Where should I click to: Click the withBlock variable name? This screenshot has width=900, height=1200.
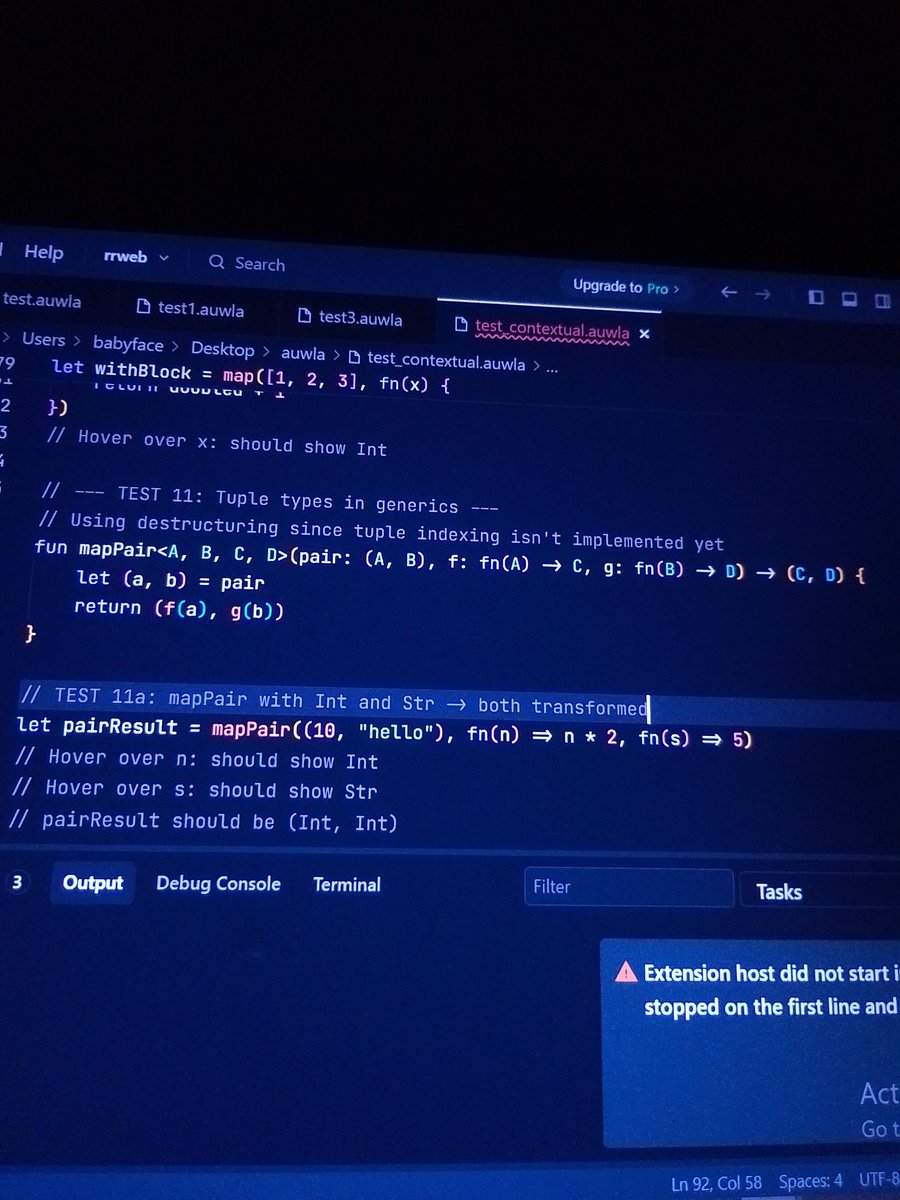[143, 371]
